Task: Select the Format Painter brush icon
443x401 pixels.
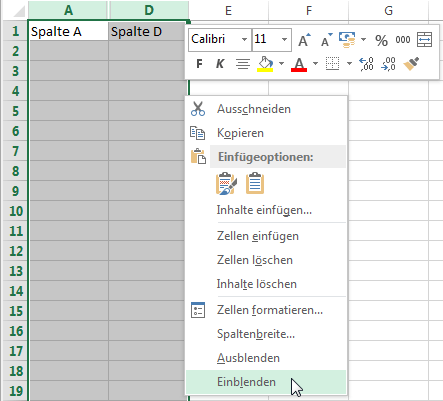Action: pyautogui.click(x=411, y=64)
